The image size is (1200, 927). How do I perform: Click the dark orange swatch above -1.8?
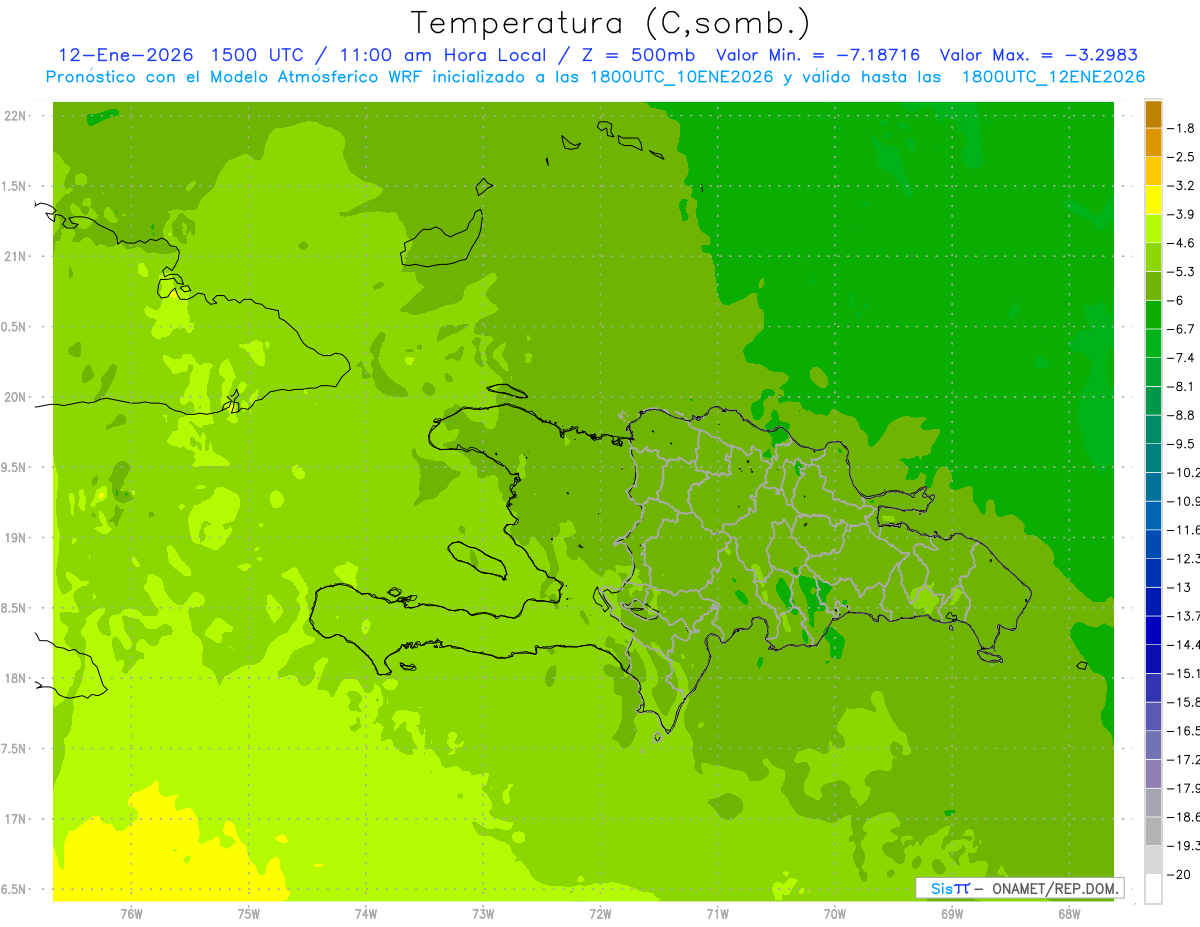[1153, 114]
